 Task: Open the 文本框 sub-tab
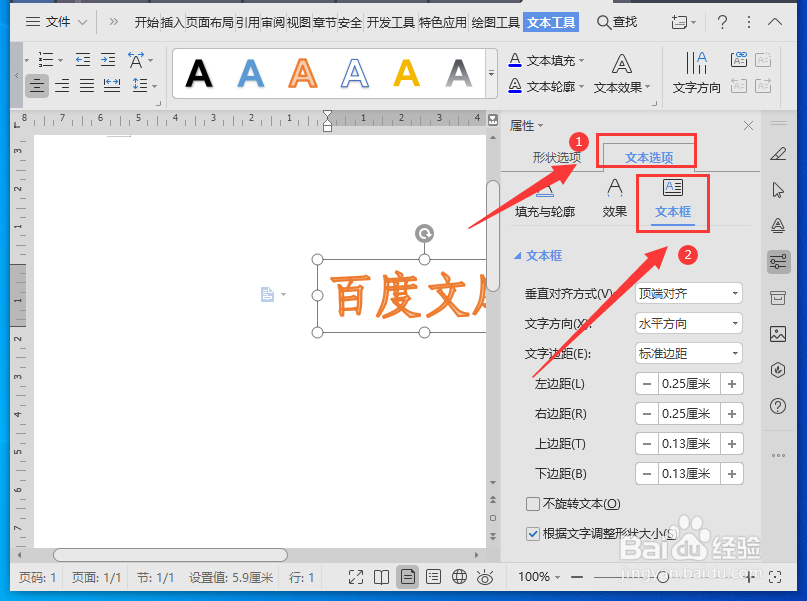pyautogui.click(x=673, y=200)
